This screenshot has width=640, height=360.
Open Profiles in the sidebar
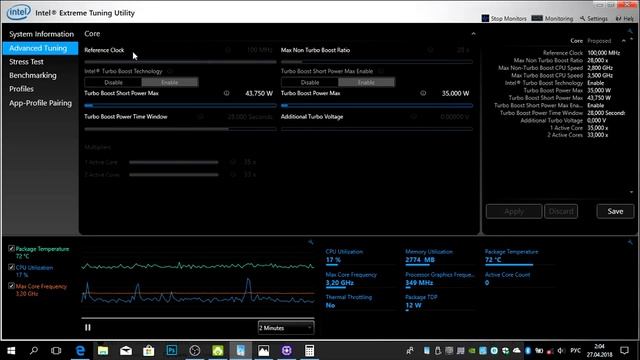[21, 89]
